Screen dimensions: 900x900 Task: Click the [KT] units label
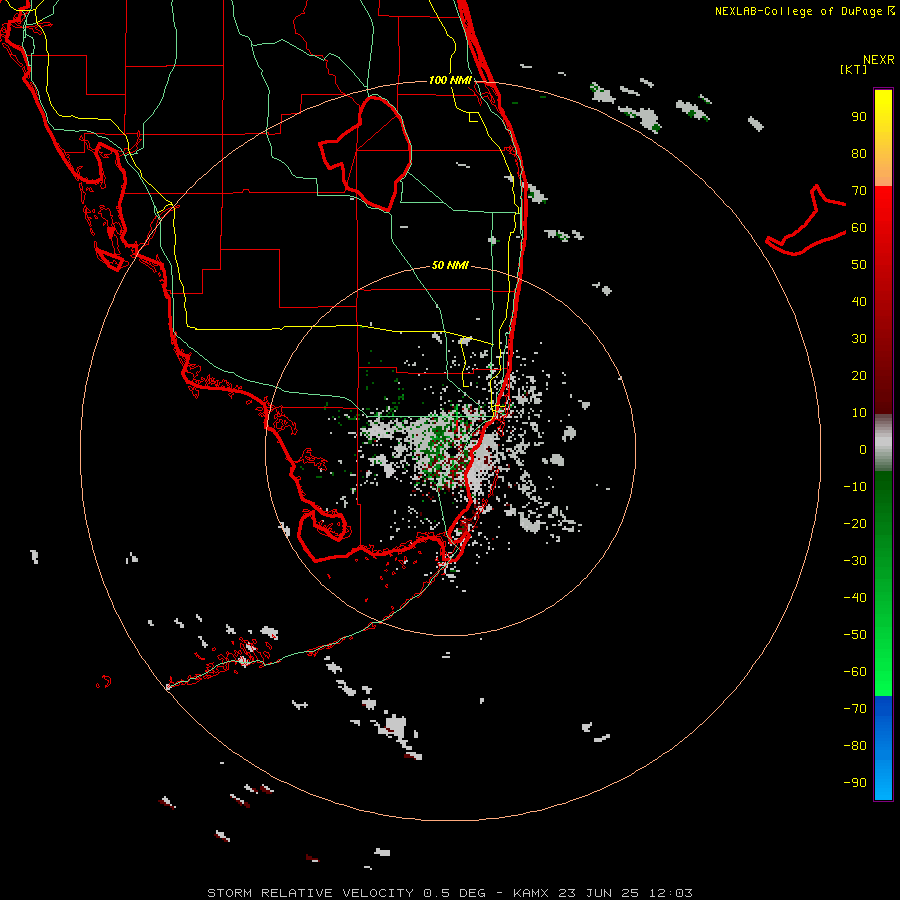(x=853, y=69)
